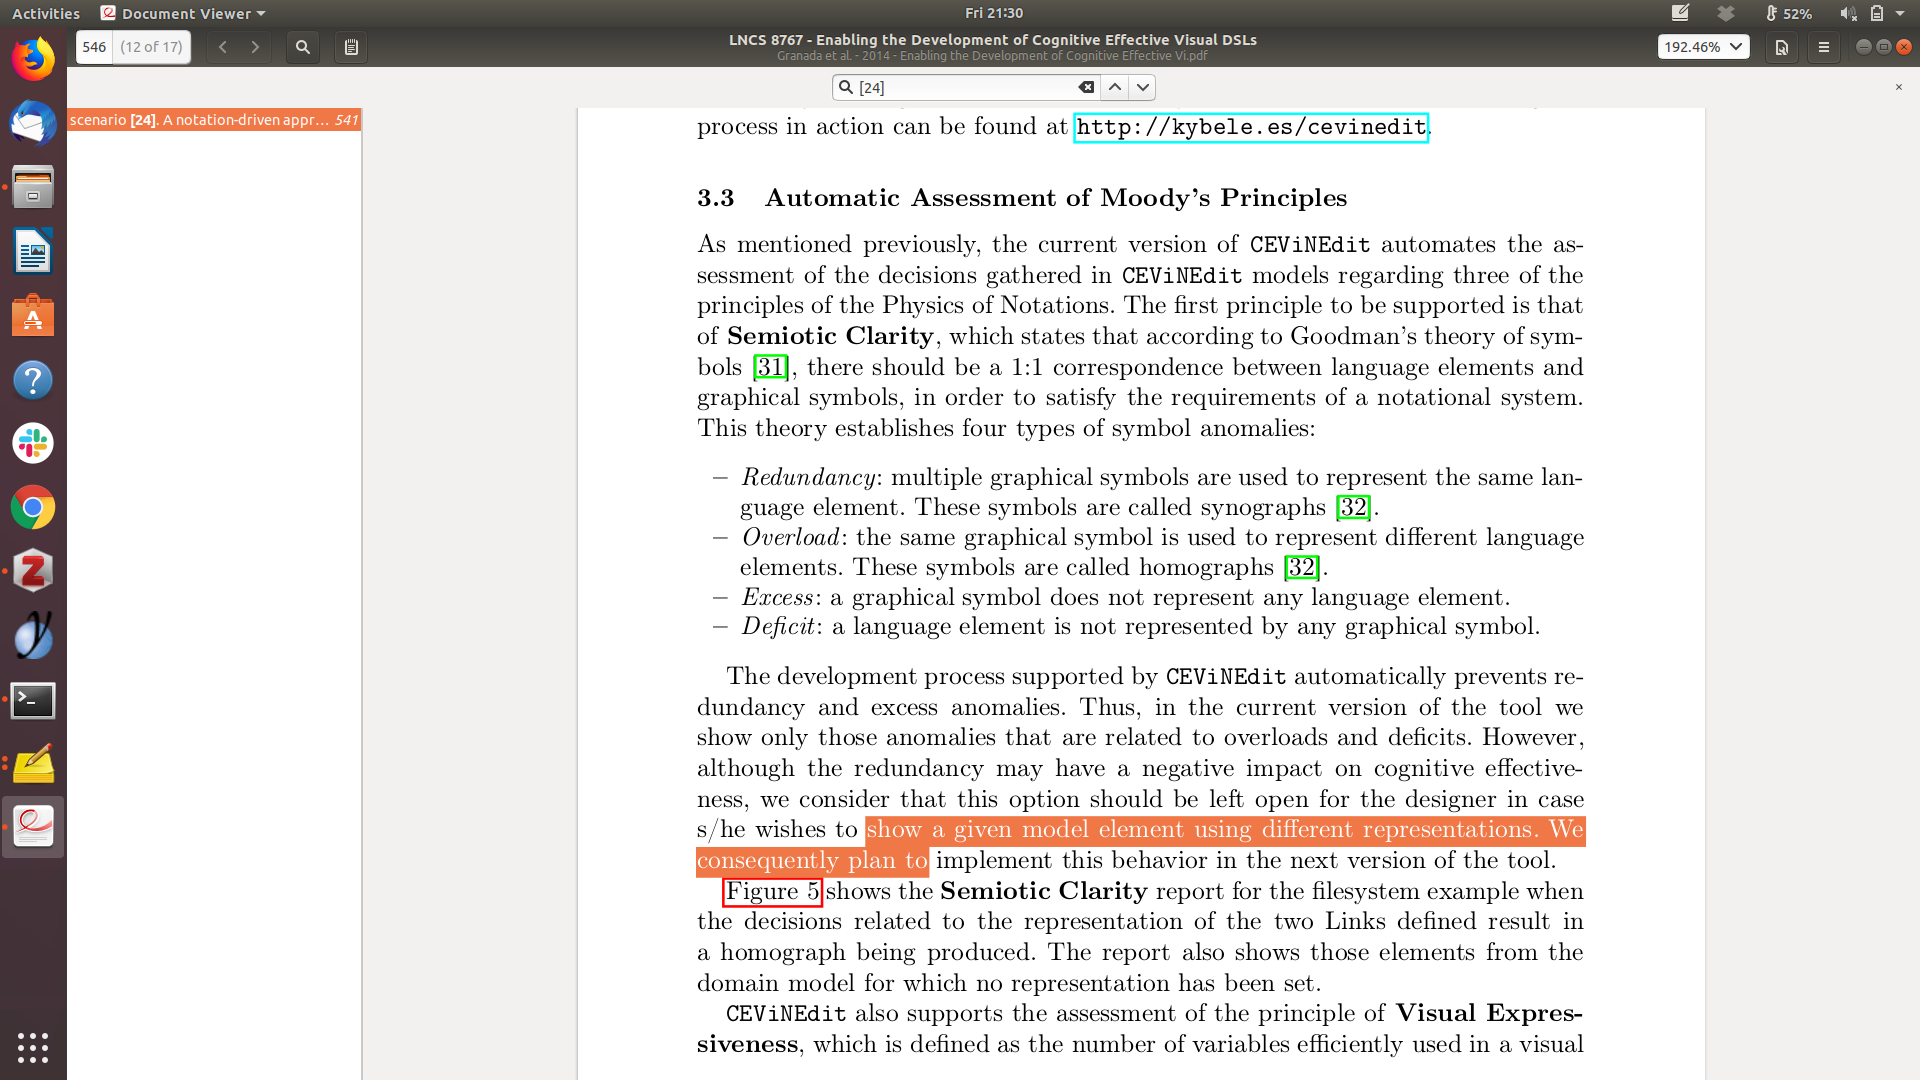Open the system status menu arrow
This screenshot has width=1920, height=1080.
pyautogui.click(x=1900, y=13)
